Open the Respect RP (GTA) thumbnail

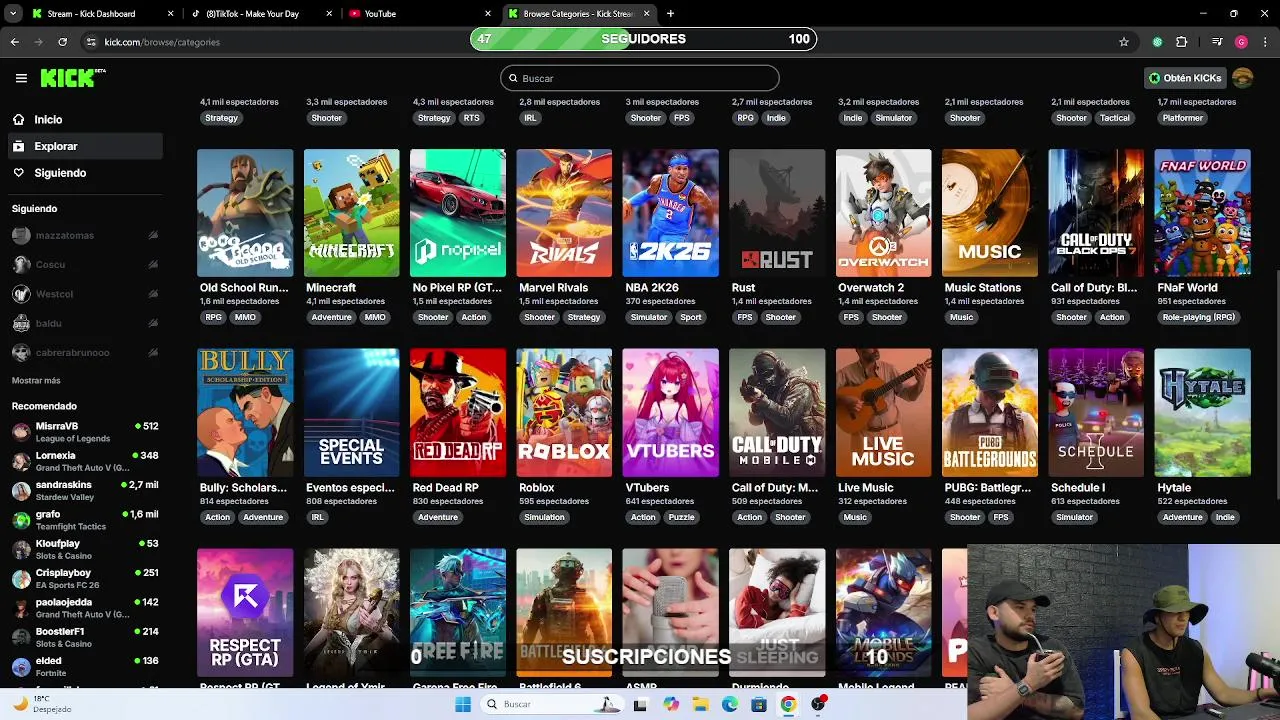pyautogui.click(x=245, y=612)
